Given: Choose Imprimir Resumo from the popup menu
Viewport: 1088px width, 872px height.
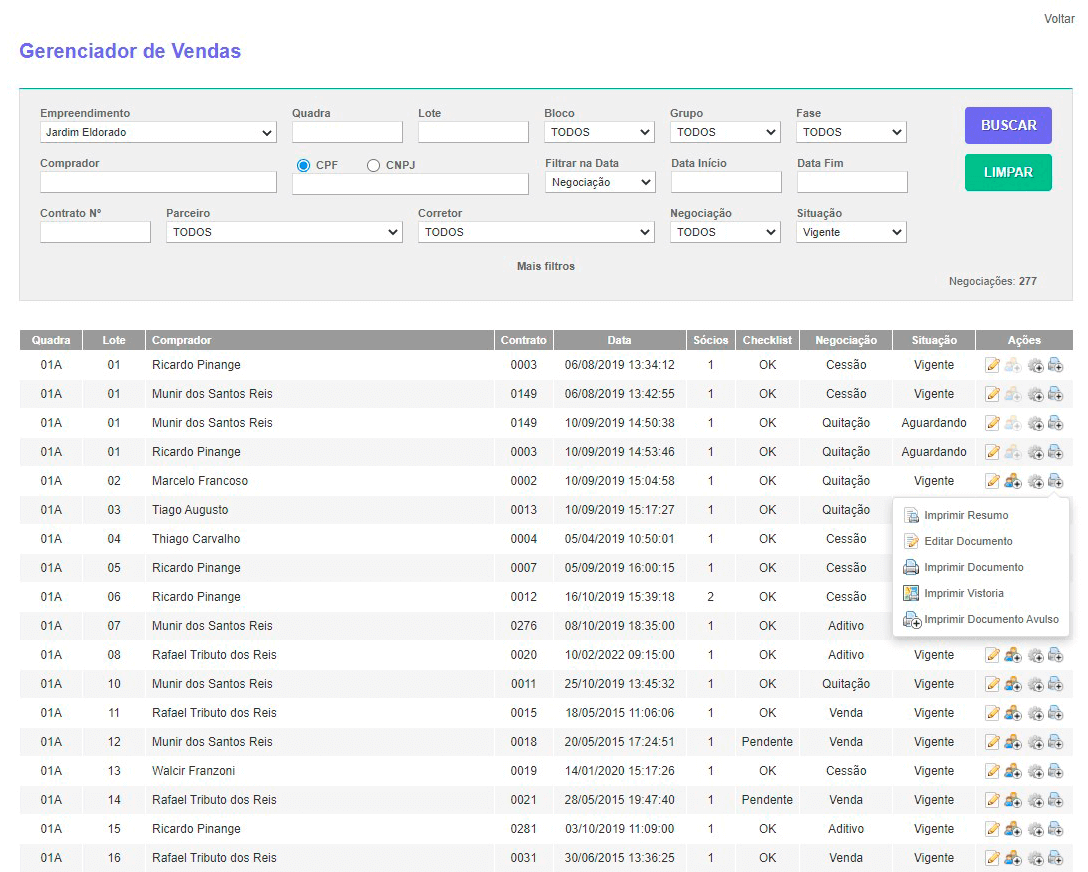Looking at the screenshot, I should (x=965, y=516).
